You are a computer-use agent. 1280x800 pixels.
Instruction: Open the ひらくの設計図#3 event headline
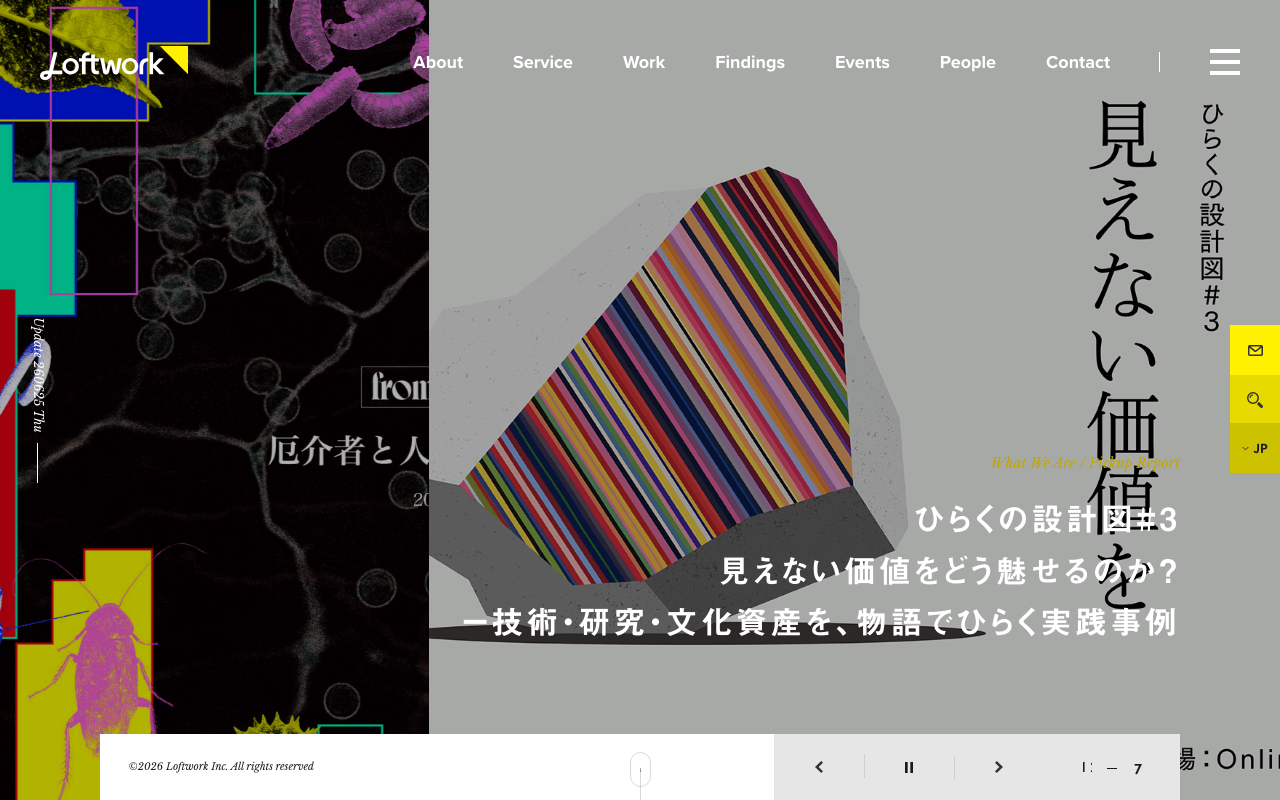click(1047, 519)
